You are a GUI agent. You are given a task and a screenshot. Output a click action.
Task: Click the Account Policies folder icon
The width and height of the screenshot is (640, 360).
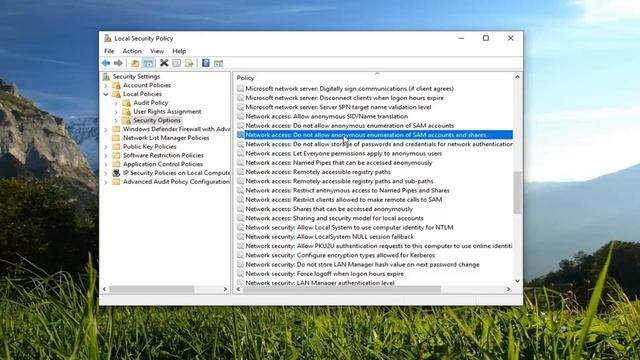(116, 85)
